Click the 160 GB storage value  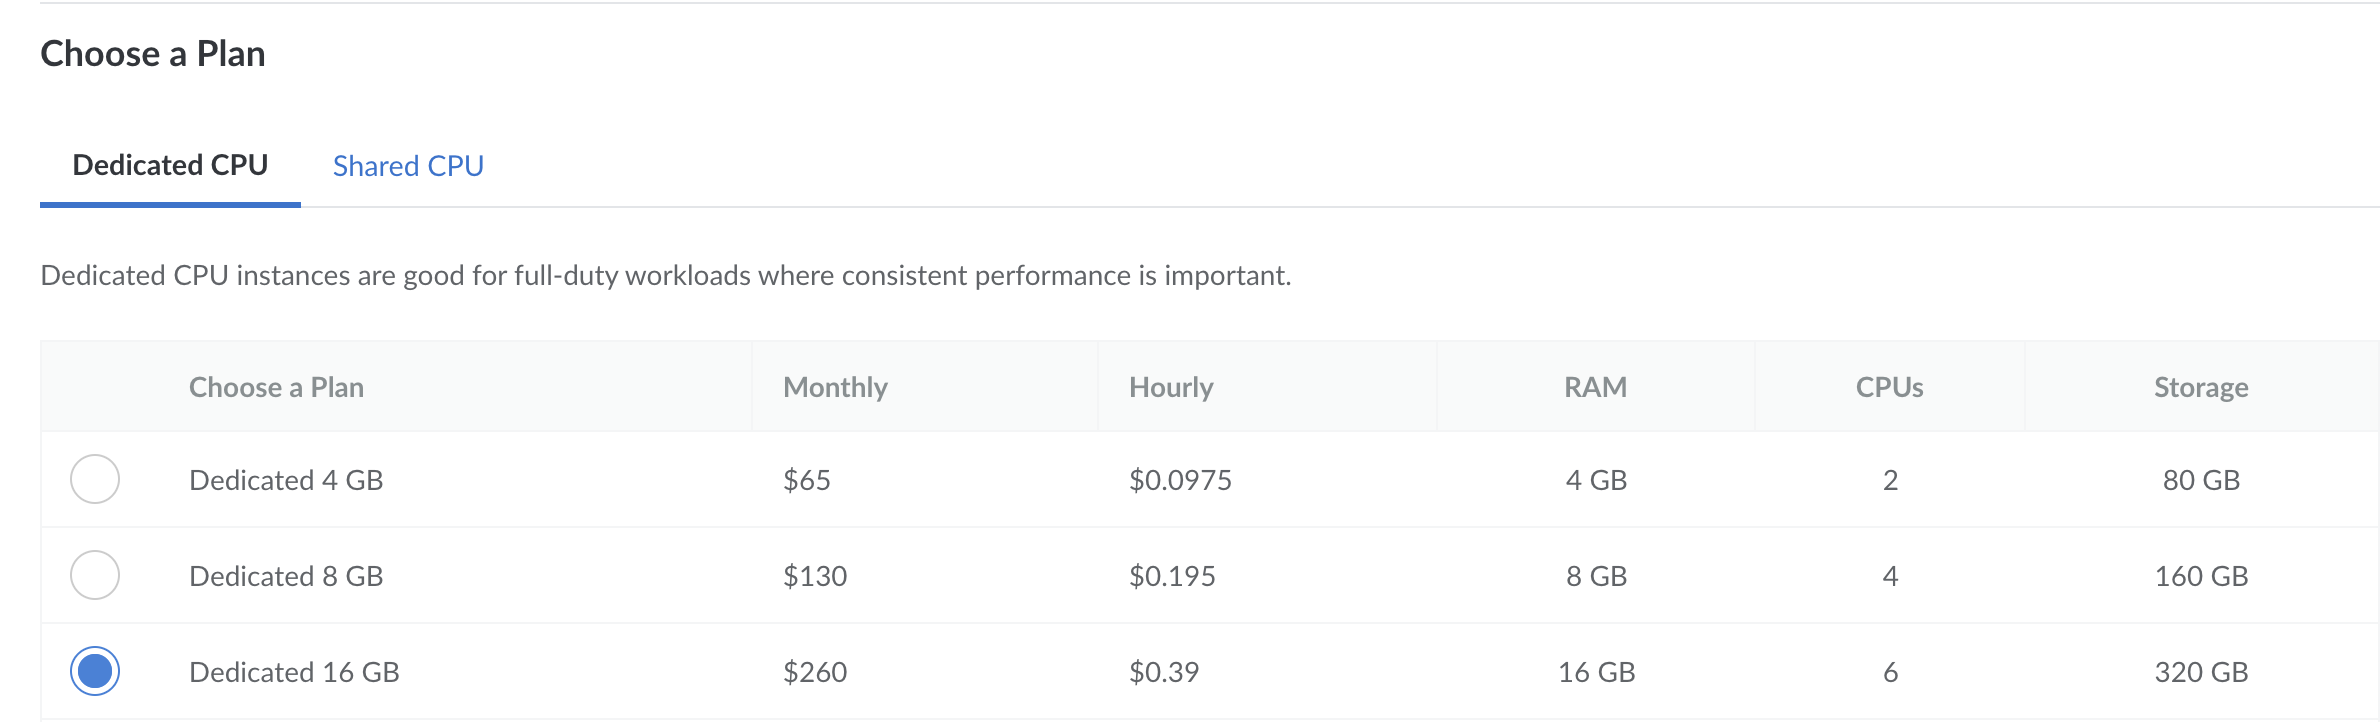click(x=2201, y=576)
